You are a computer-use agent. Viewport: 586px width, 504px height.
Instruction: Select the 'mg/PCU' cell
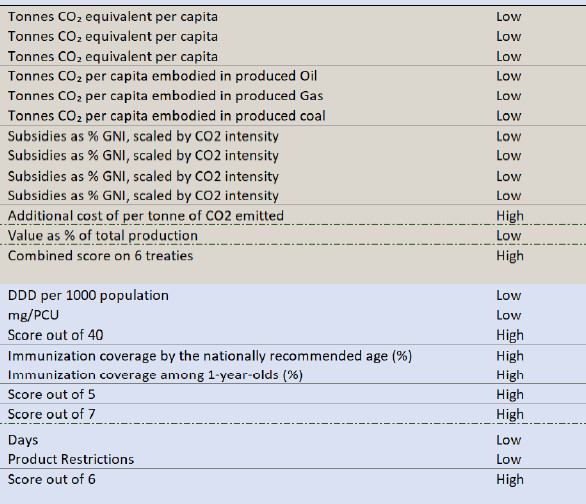point(33,315)
